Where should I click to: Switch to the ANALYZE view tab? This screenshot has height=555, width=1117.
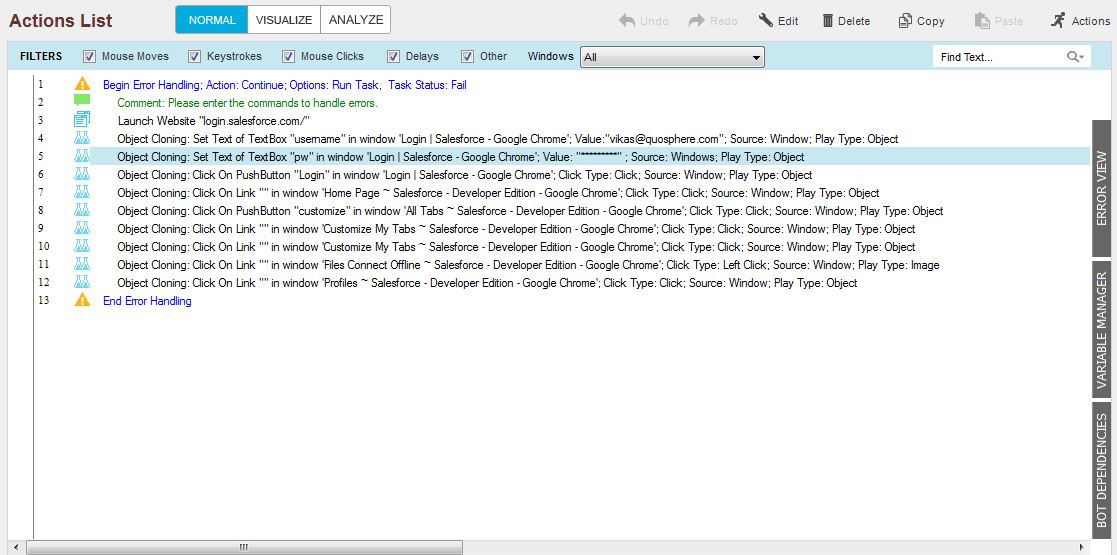[x=355, y=20]
